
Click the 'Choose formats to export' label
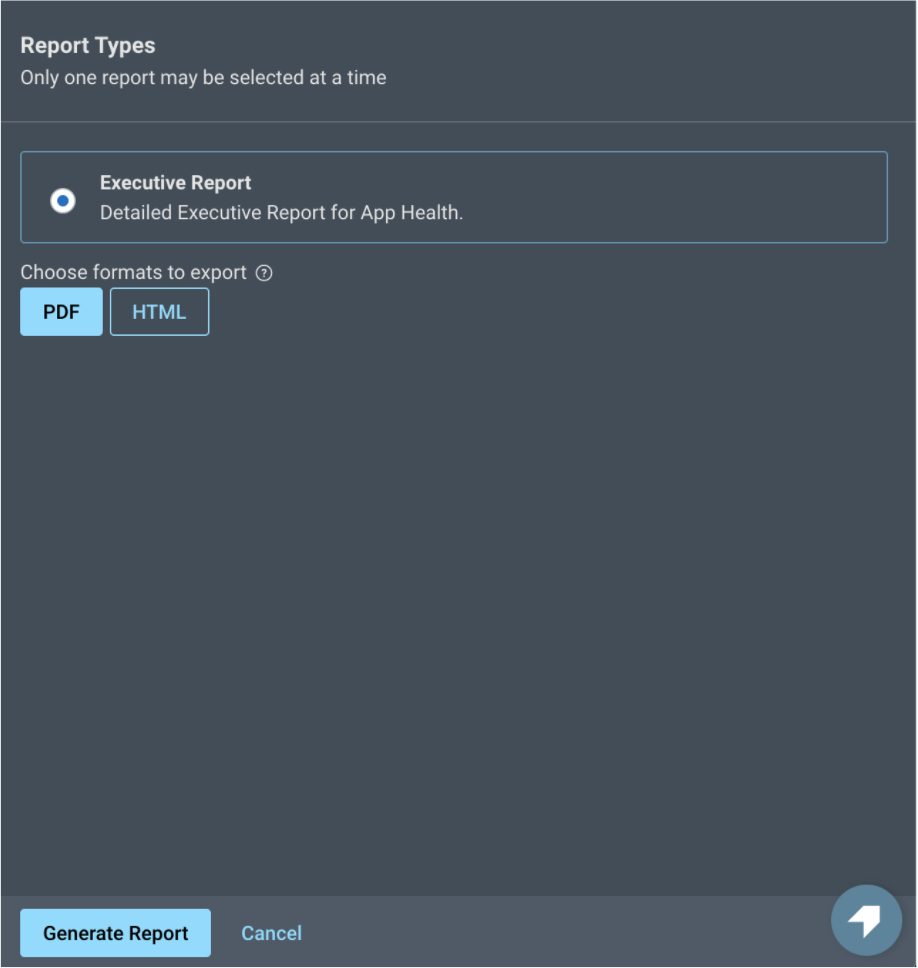(x=133, y=273)
